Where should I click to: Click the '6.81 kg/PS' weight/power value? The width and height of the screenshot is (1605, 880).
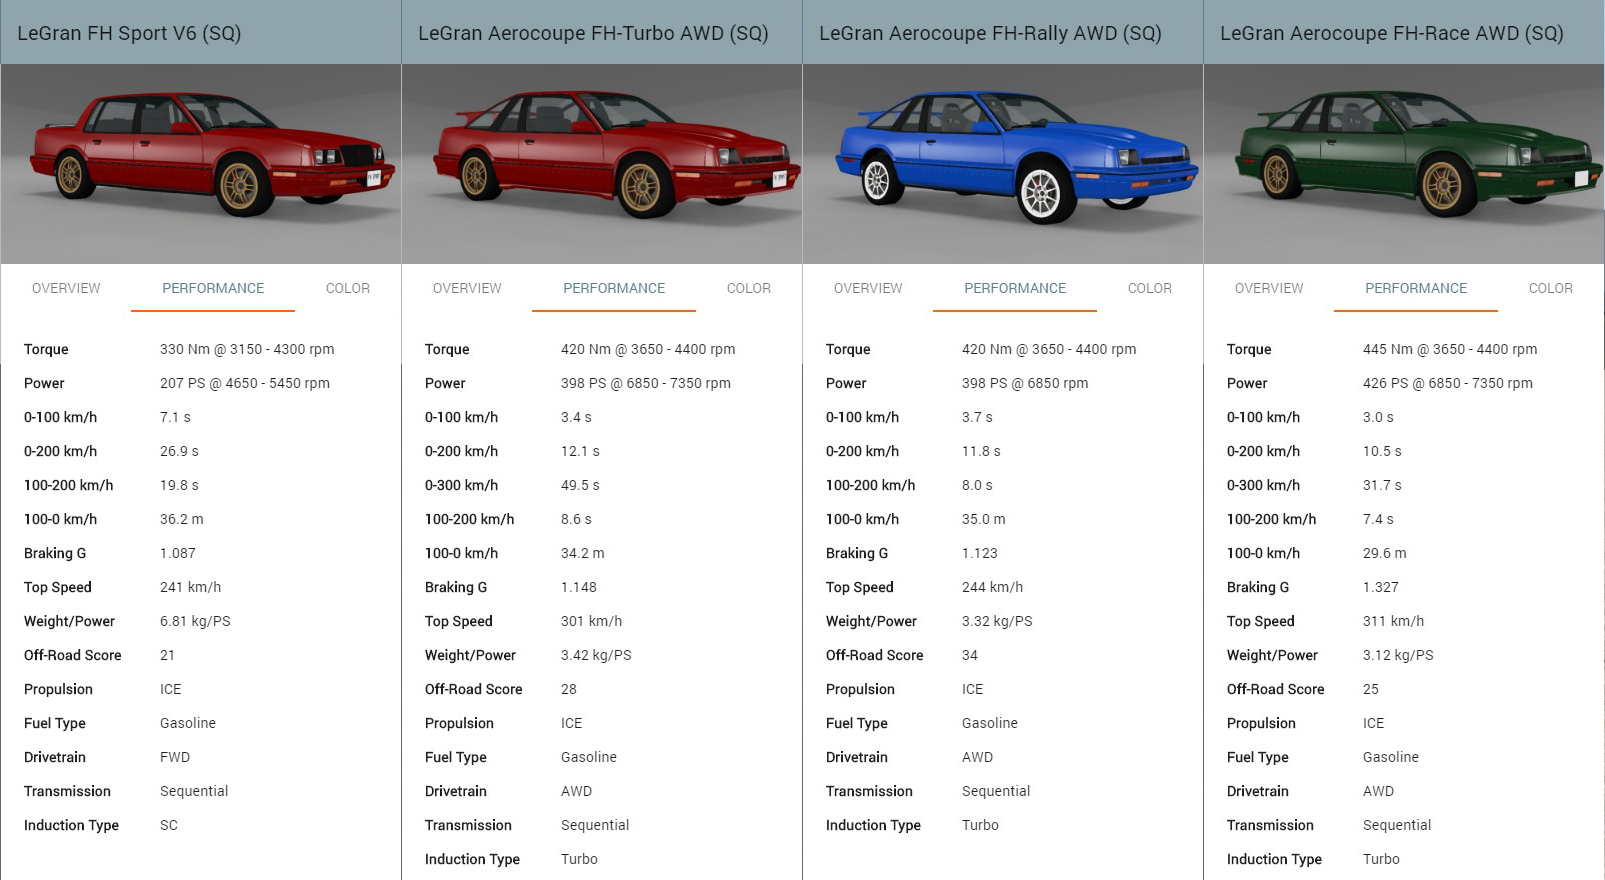point(195,621)
